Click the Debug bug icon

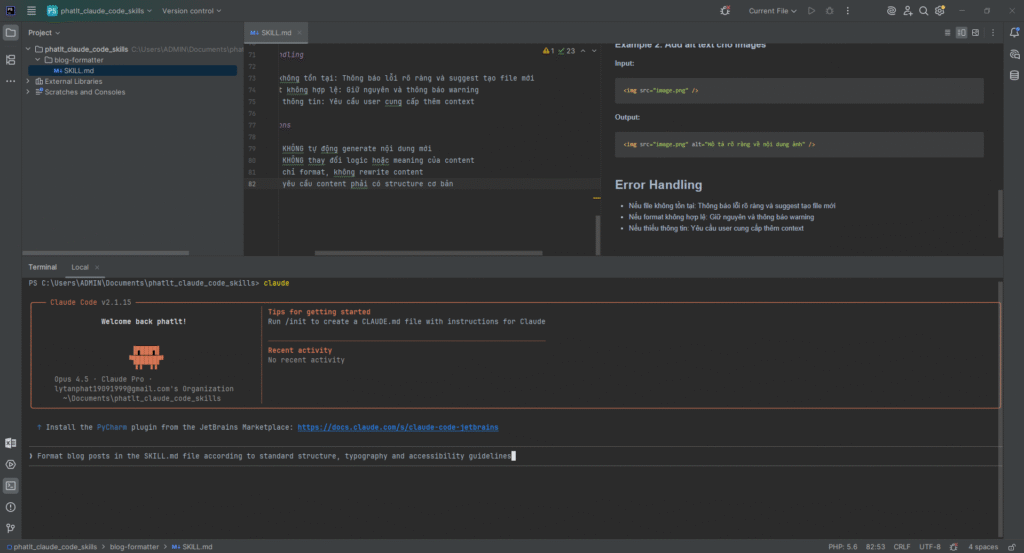[828, 11]
